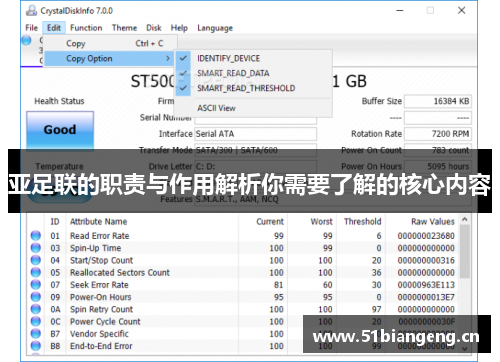Select the Power-On Hours attribute text
Image resolution: width=500 pixels, height=362 pixels.
pos(101,297)
